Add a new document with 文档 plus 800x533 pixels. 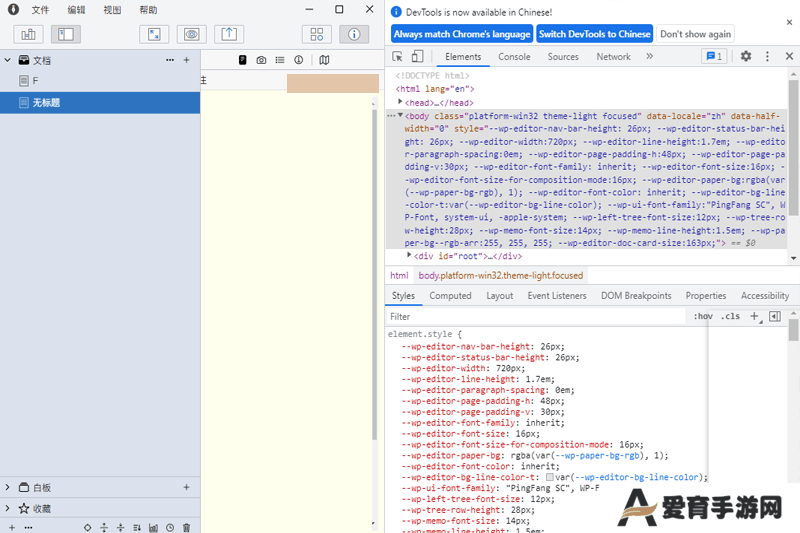tap(187, 60)
